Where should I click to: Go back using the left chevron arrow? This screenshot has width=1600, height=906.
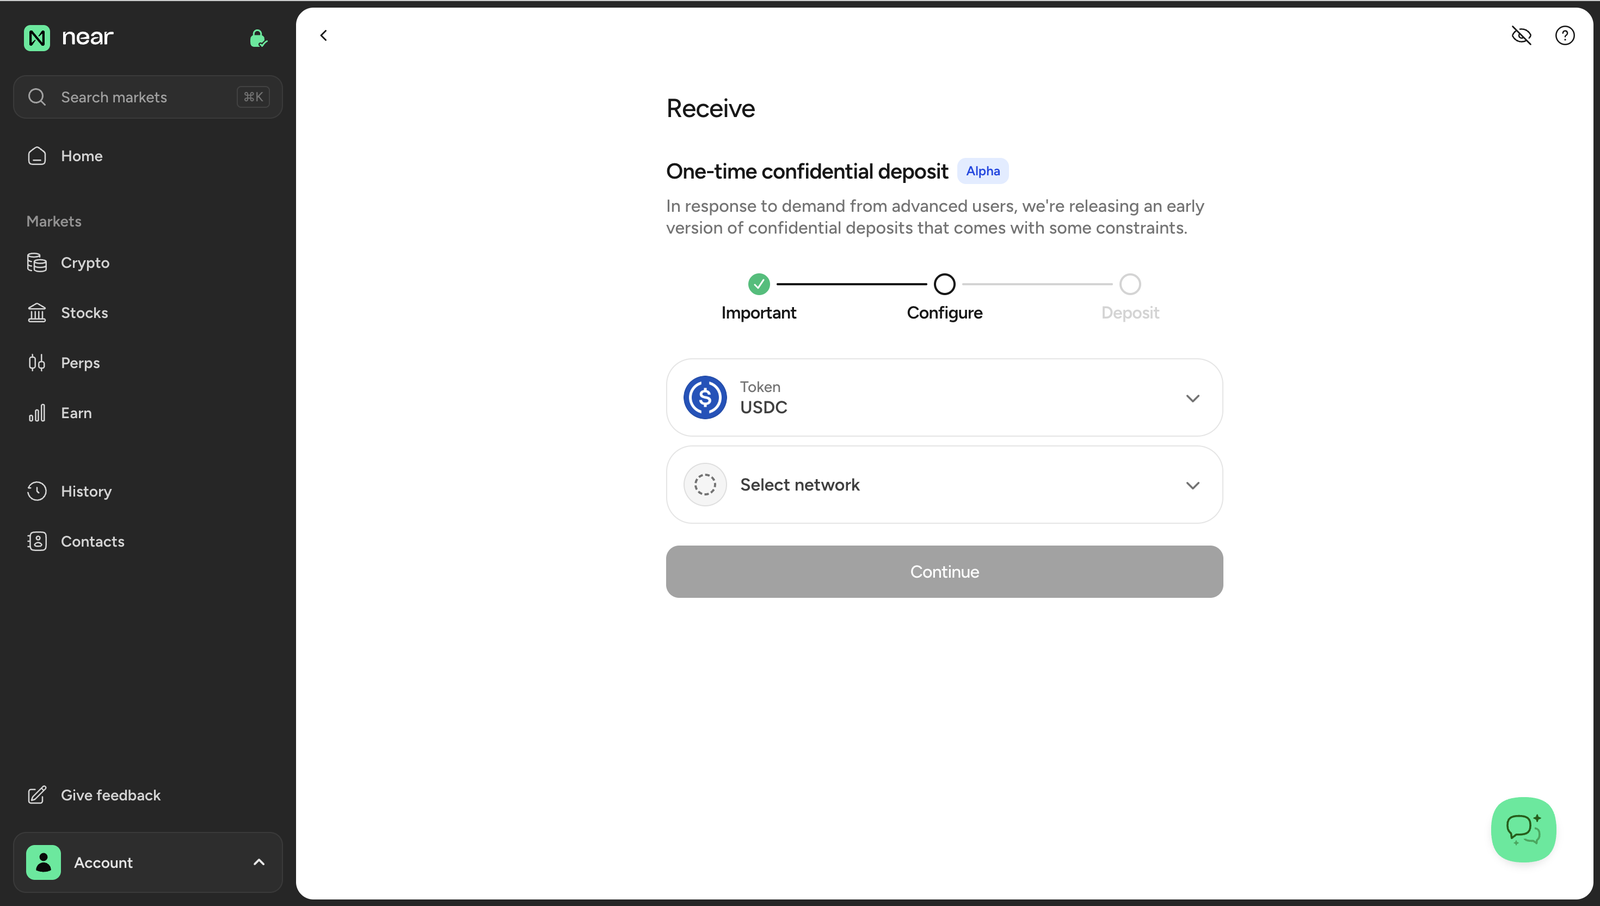(323, 35)
